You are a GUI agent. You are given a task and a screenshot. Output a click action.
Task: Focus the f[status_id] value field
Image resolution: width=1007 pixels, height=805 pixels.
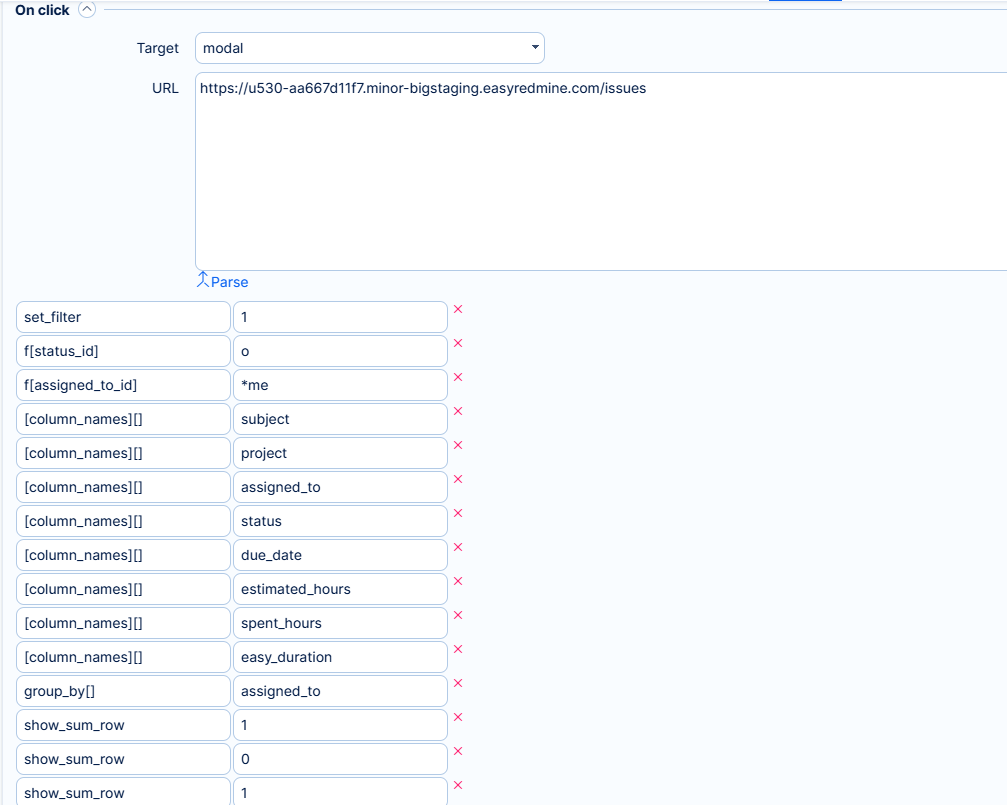point(340,351)
